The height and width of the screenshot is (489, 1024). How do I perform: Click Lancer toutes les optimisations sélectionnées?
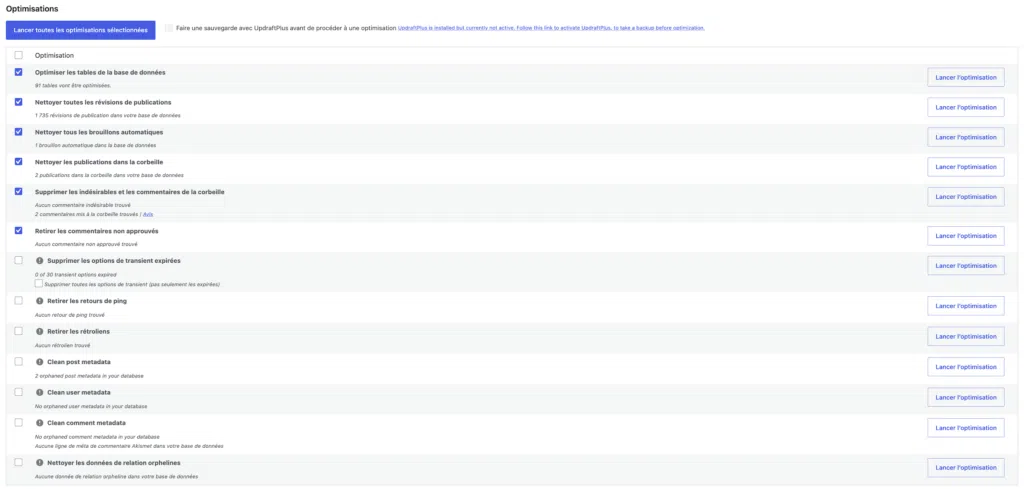(80, 30)
